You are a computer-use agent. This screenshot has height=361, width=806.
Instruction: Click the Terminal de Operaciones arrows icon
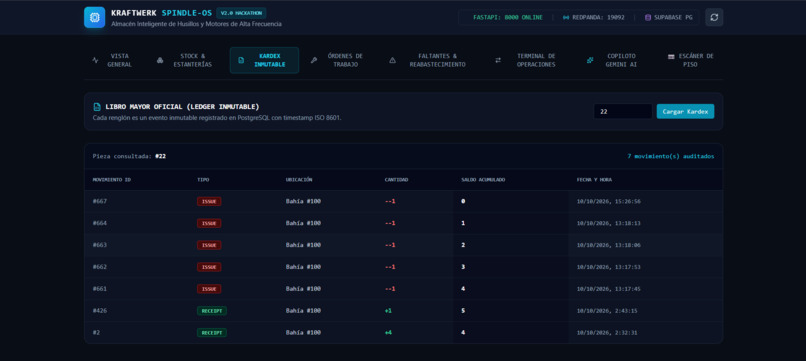click(x=498, y=60)
